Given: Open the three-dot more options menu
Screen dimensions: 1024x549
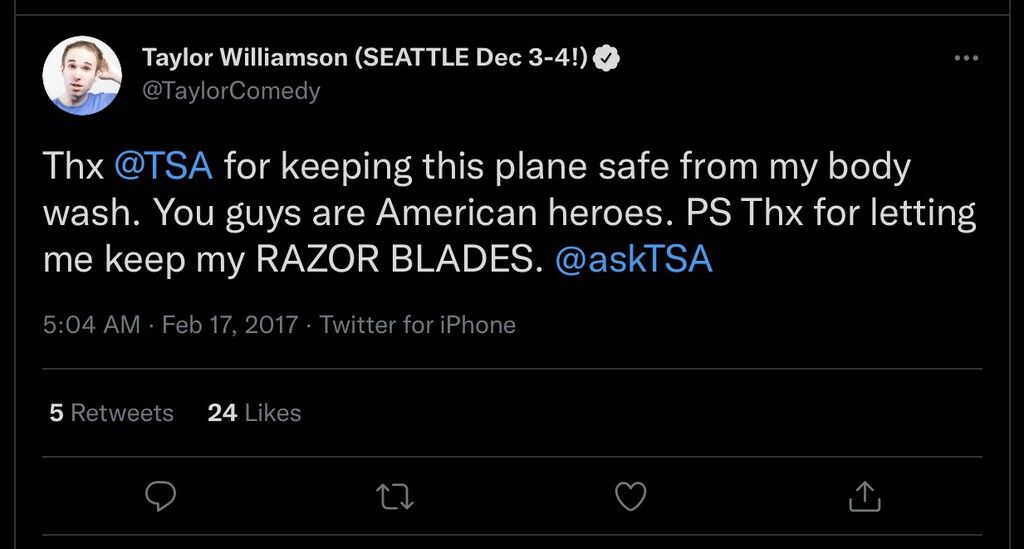Looking at the screenshot, I should [x=966, y=58].
